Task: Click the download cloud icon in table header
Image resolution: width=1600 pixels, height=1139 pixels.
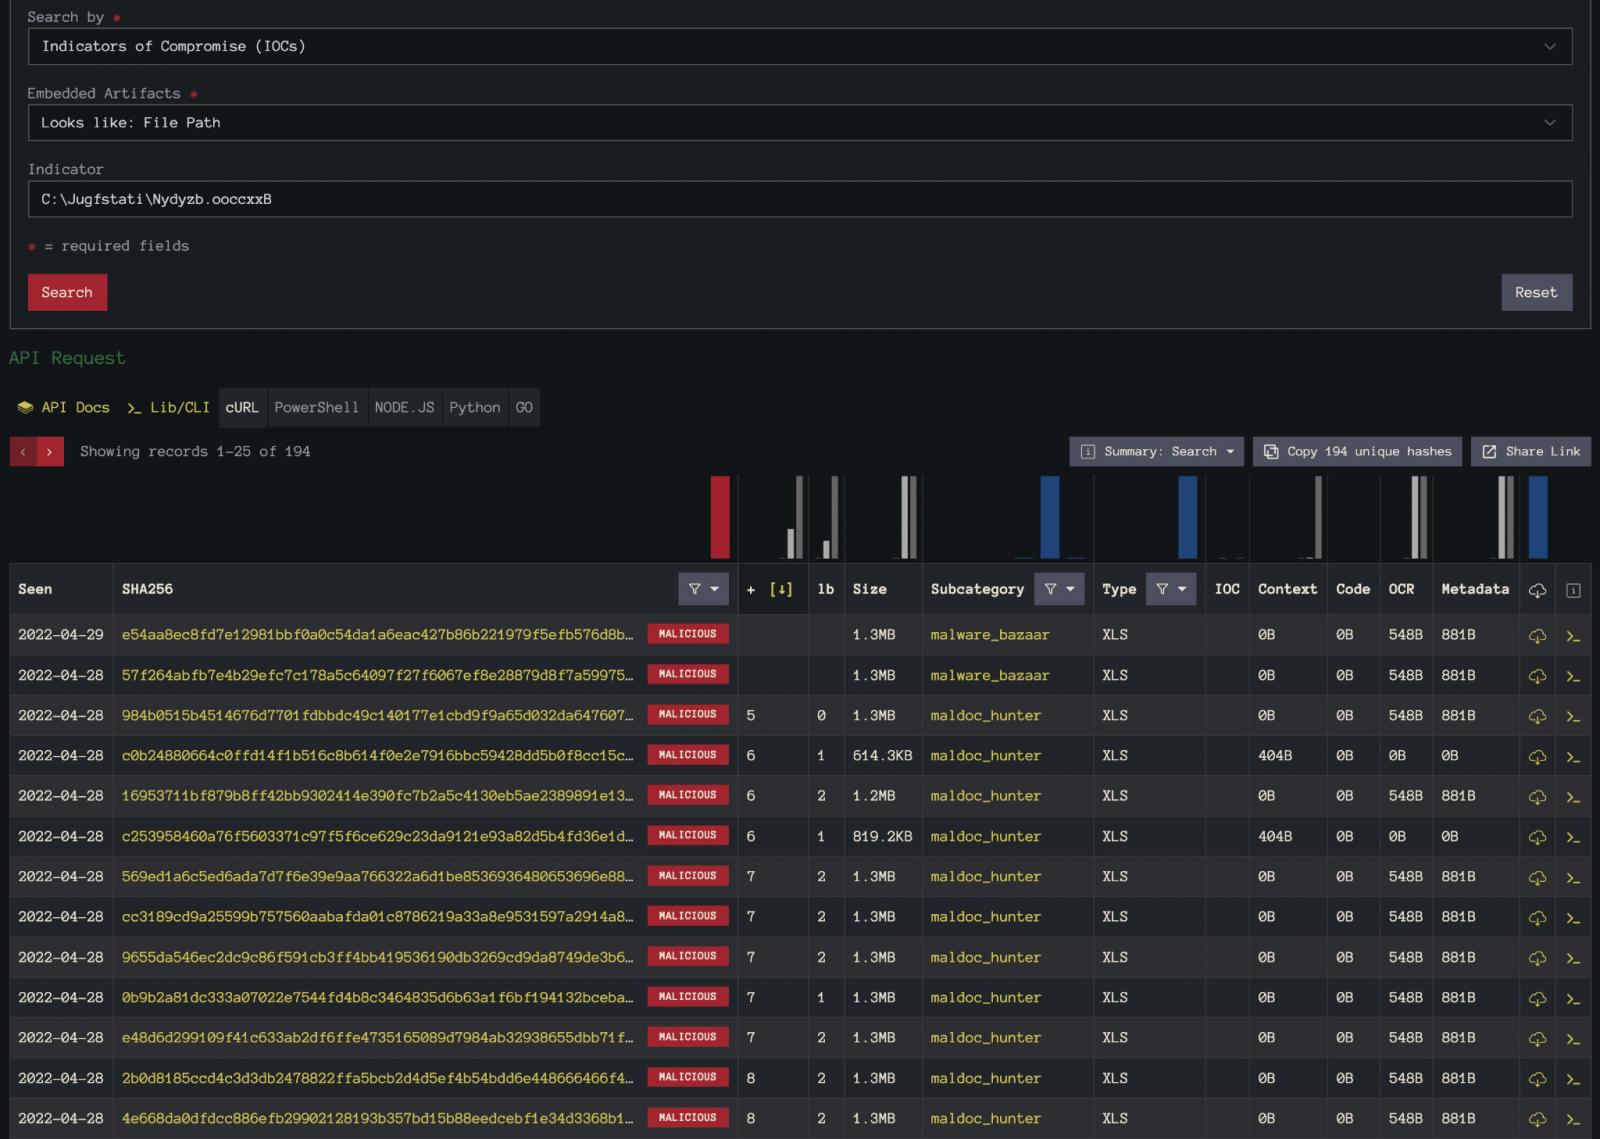Action: coord(1537,590)
